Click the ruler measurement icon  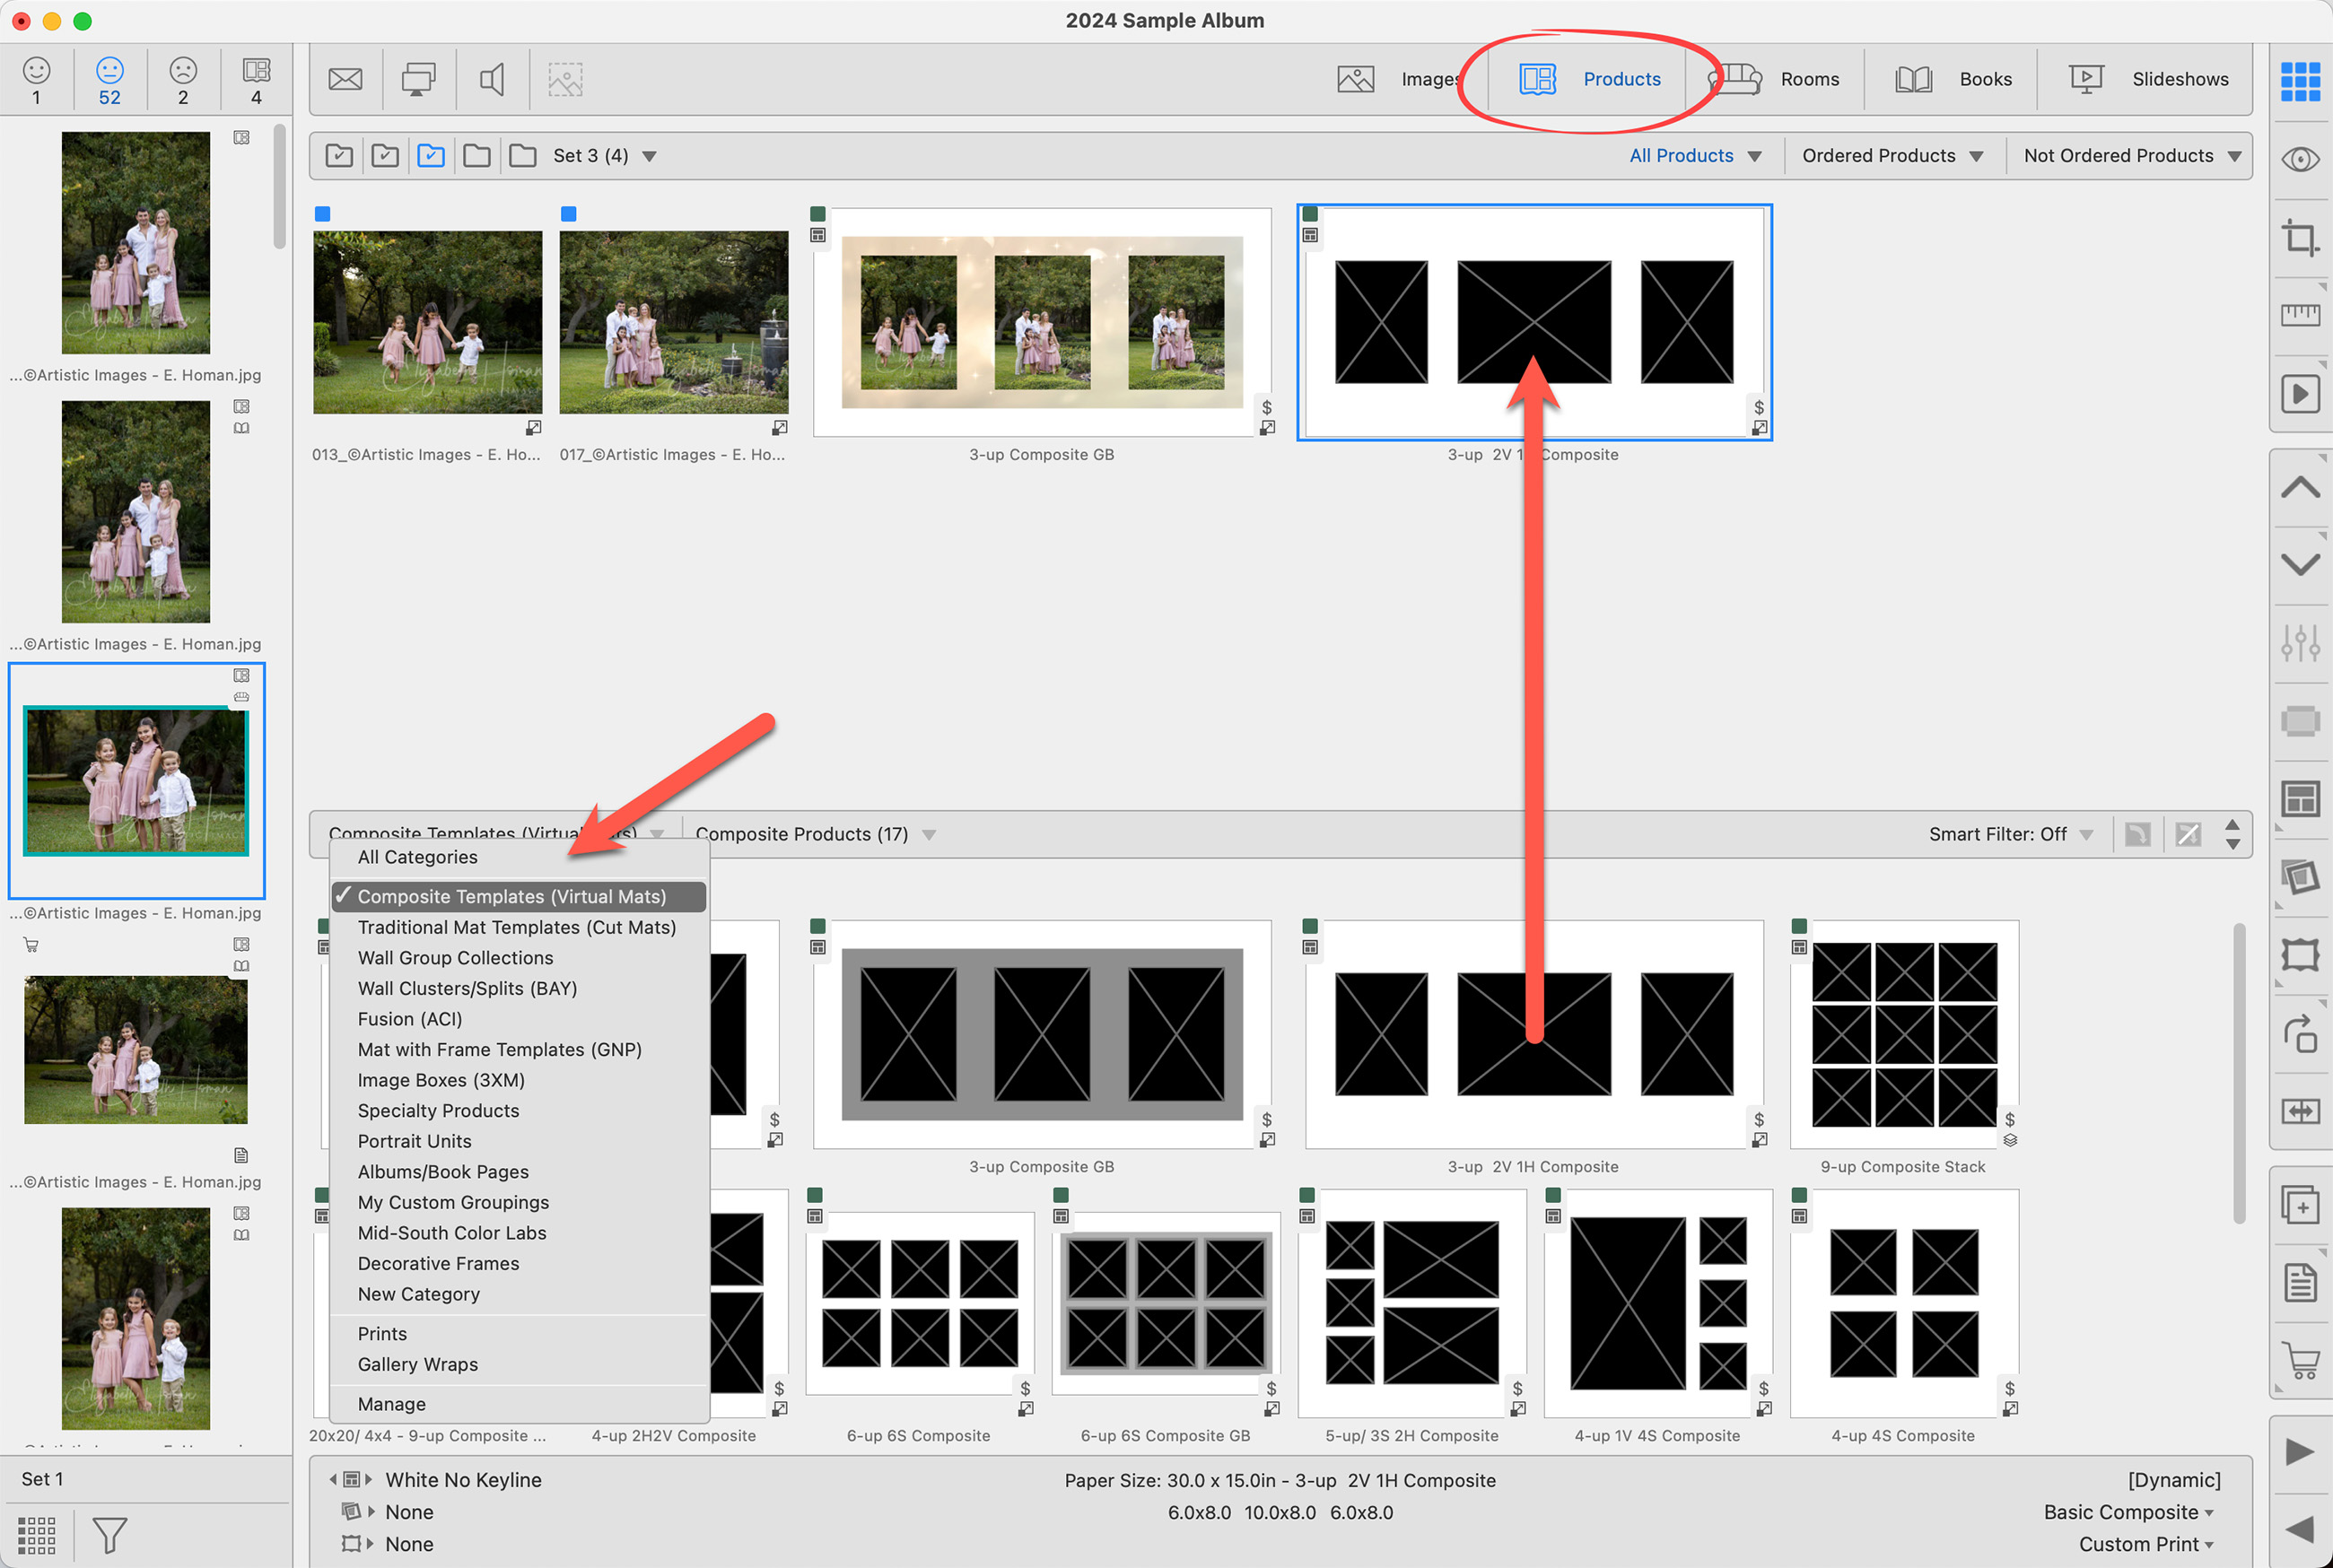click(x=2299, y=315)
